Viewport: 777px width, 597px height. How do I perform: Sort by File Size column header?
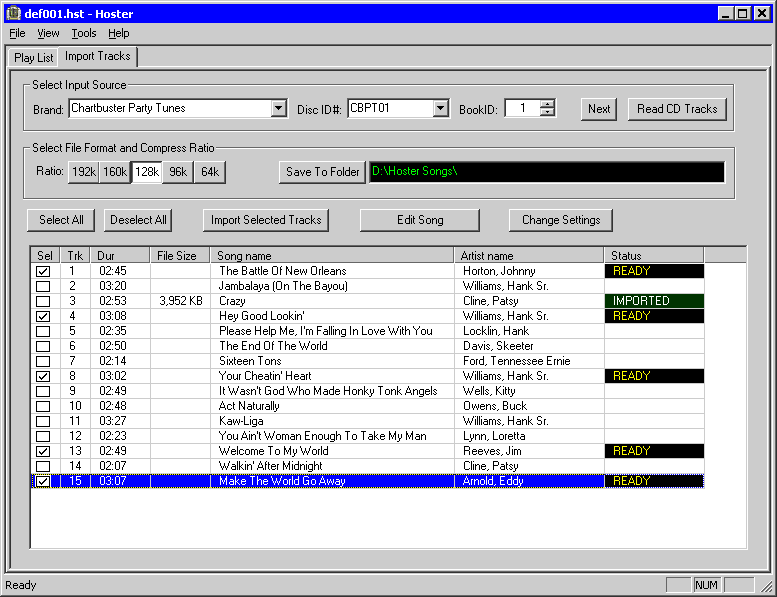click(180, 256)
